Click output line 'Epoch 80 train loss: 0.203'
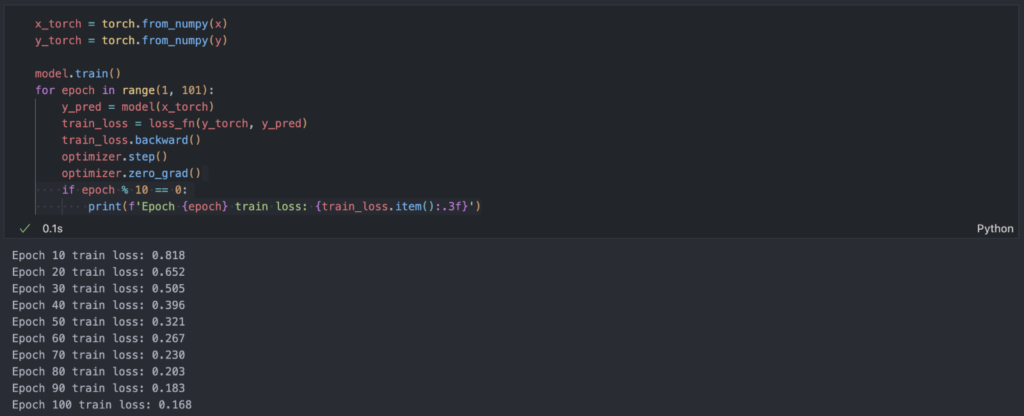Viewport: 1024px width, 416px height. [x=99, y=372]
